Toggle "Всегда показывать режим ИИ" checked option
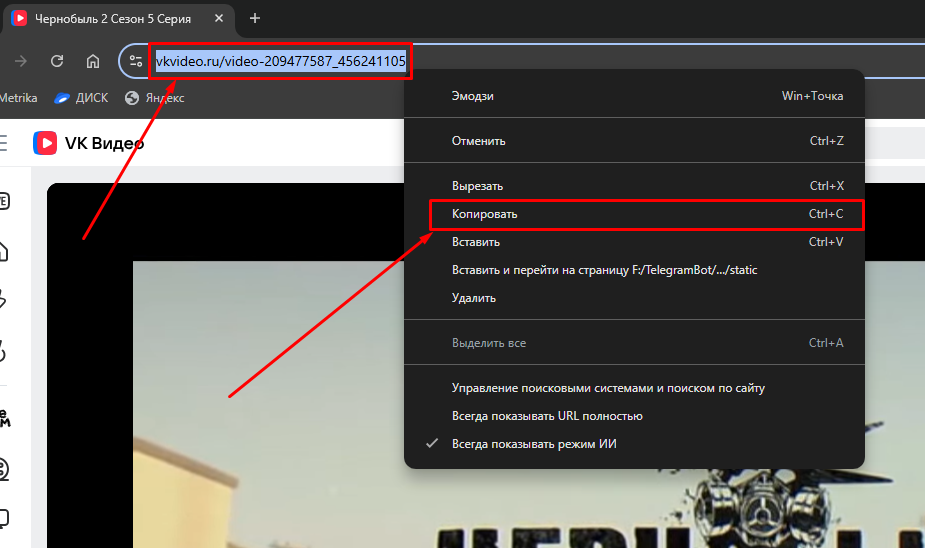925x548 pixels. click(533, 444)
